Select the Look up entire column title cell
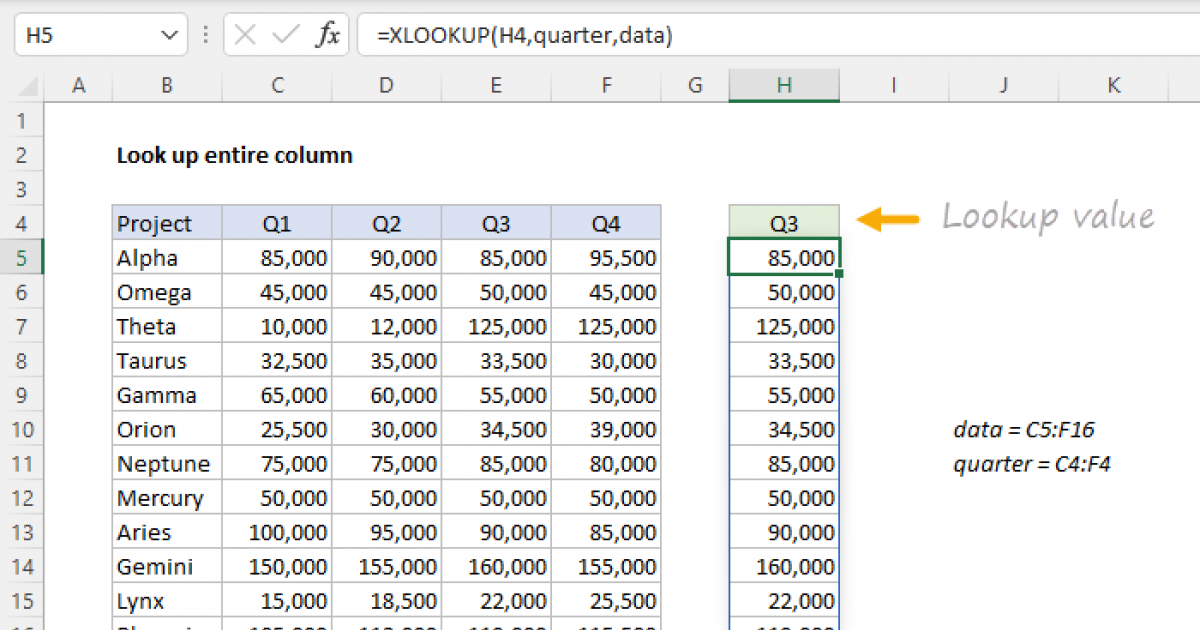 click(x=234, y=155)
